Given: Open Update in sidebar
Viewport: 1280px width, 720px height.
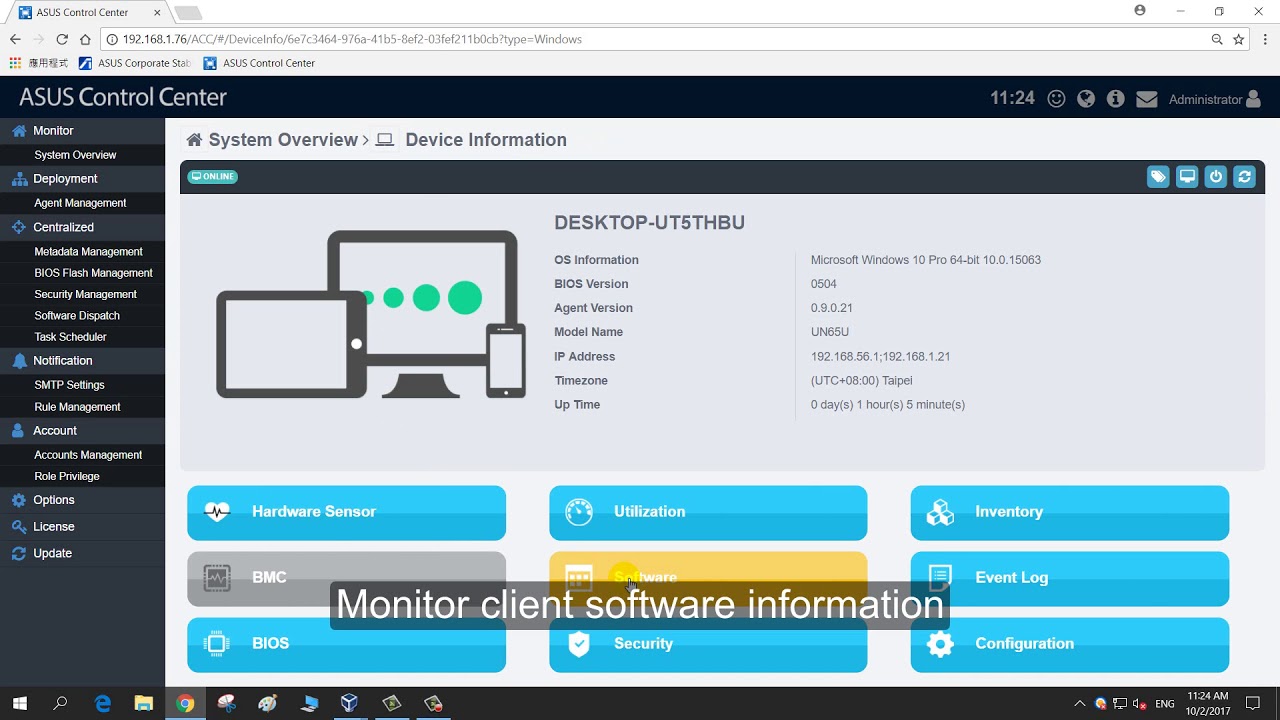Looking at the screenshot, I should click(x=82, y=553).
